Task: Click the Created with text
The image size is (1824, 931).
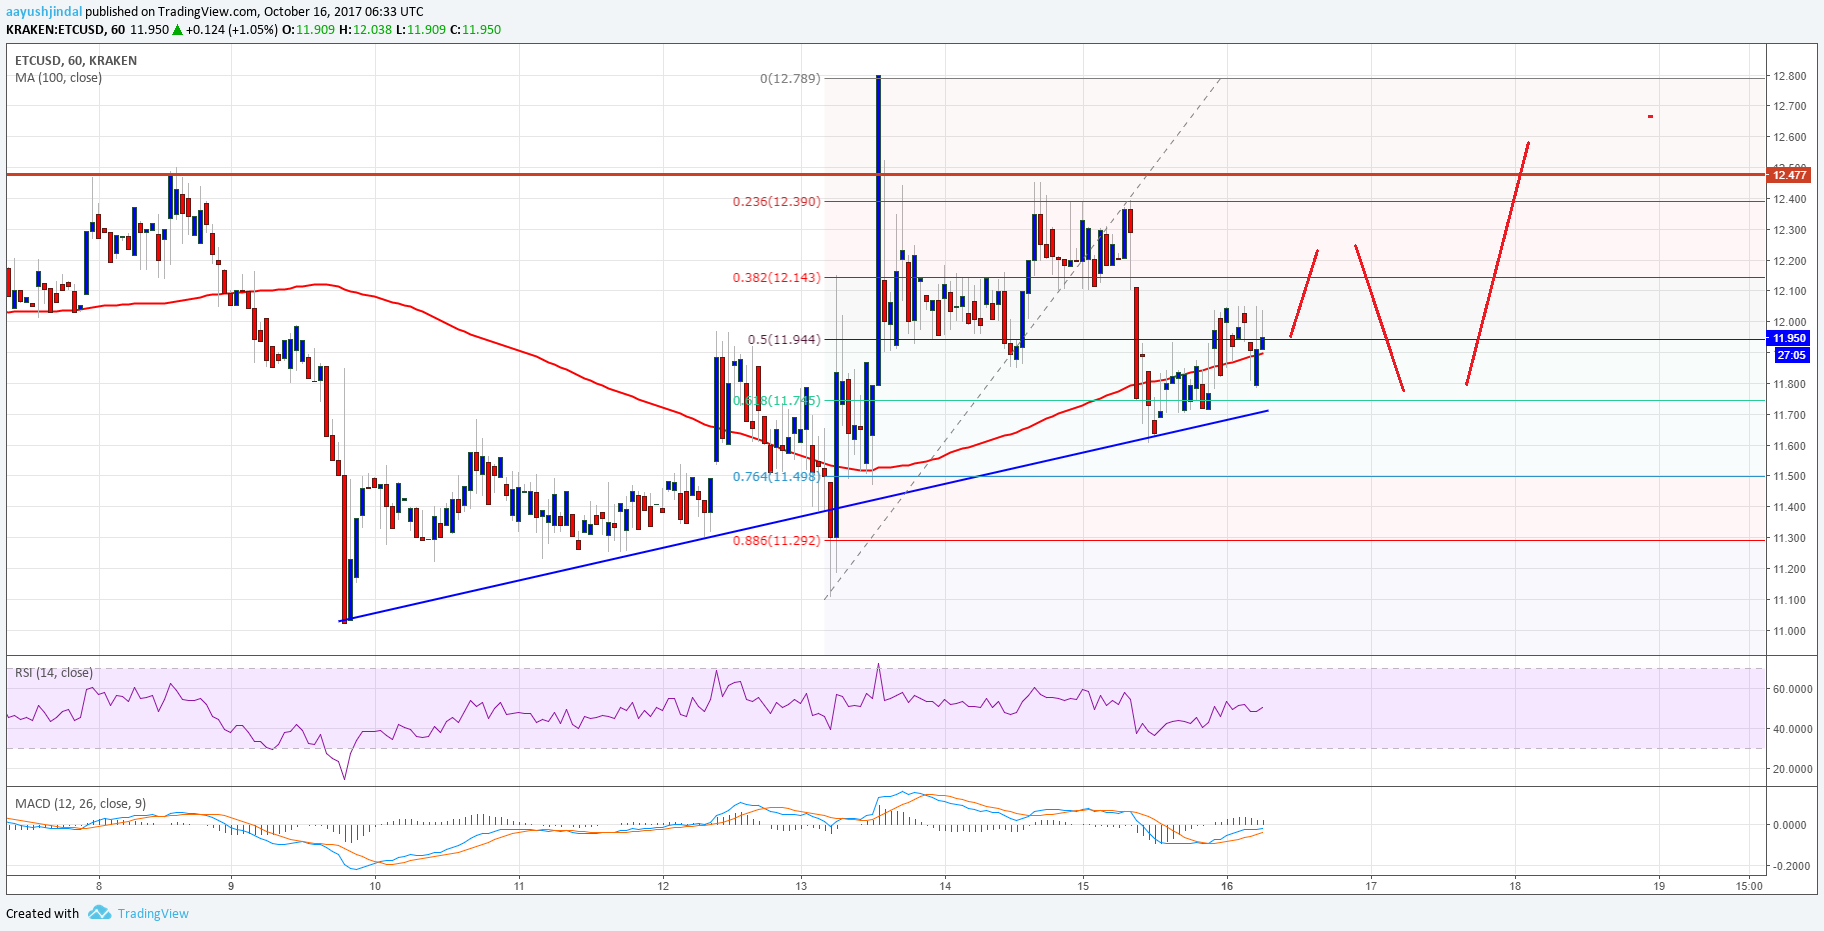Action: click(x=42, y=913)
